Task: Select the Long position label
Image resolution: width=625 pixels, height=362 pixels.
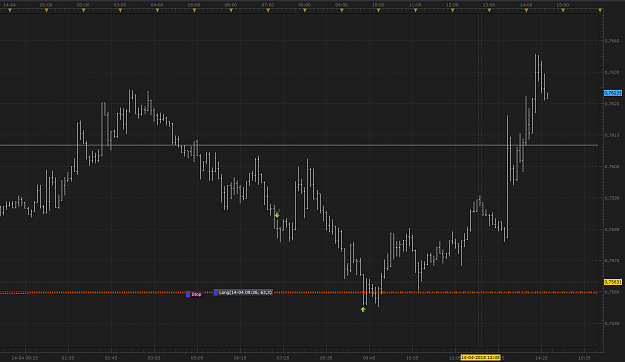Action: pyautogui.click(x=246, y=292)
